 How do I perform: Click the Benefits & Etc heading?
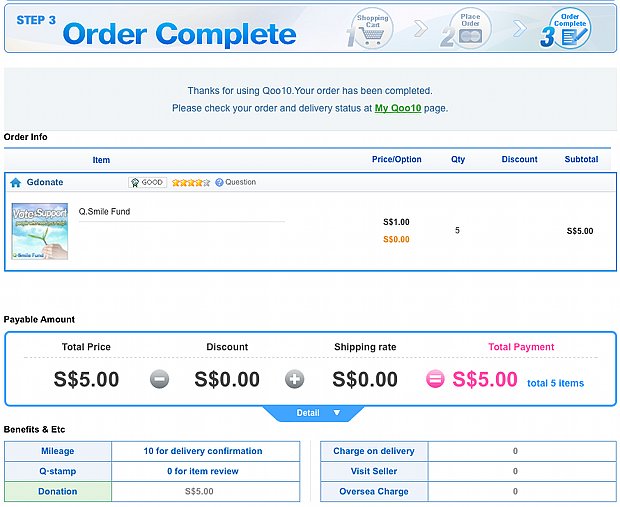pos(34,429)
